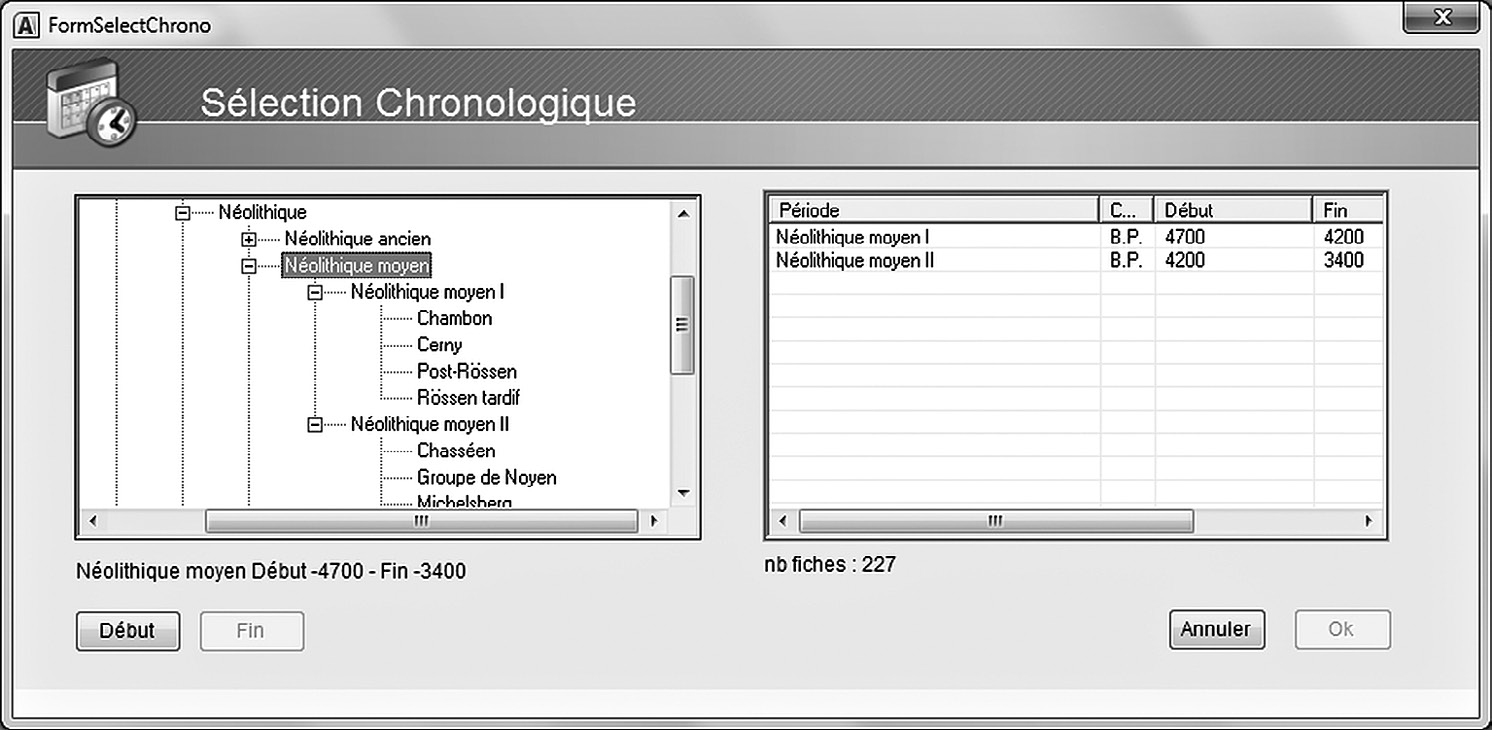Collapse the Néolithique moyen II node
This screenshot has width=1492, height=730.
coord(315,424)
